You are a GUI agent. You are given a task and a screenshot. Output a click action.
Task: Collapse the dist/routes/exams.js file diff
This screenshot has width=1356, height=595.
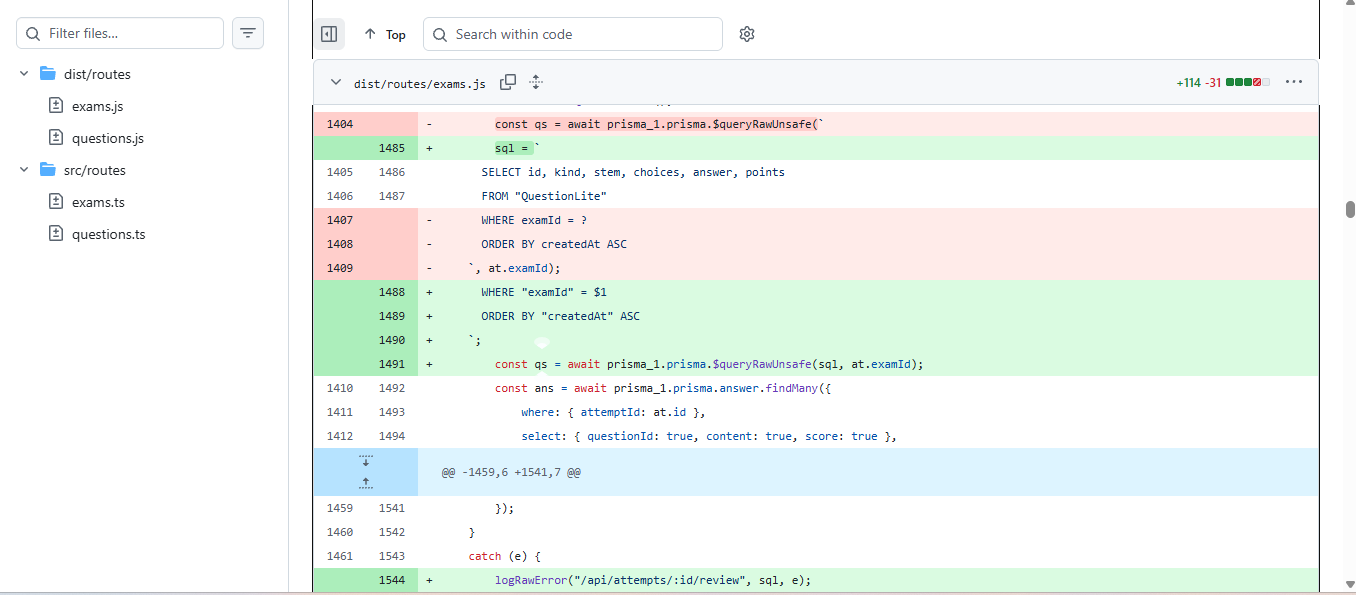tap(336, 82)
